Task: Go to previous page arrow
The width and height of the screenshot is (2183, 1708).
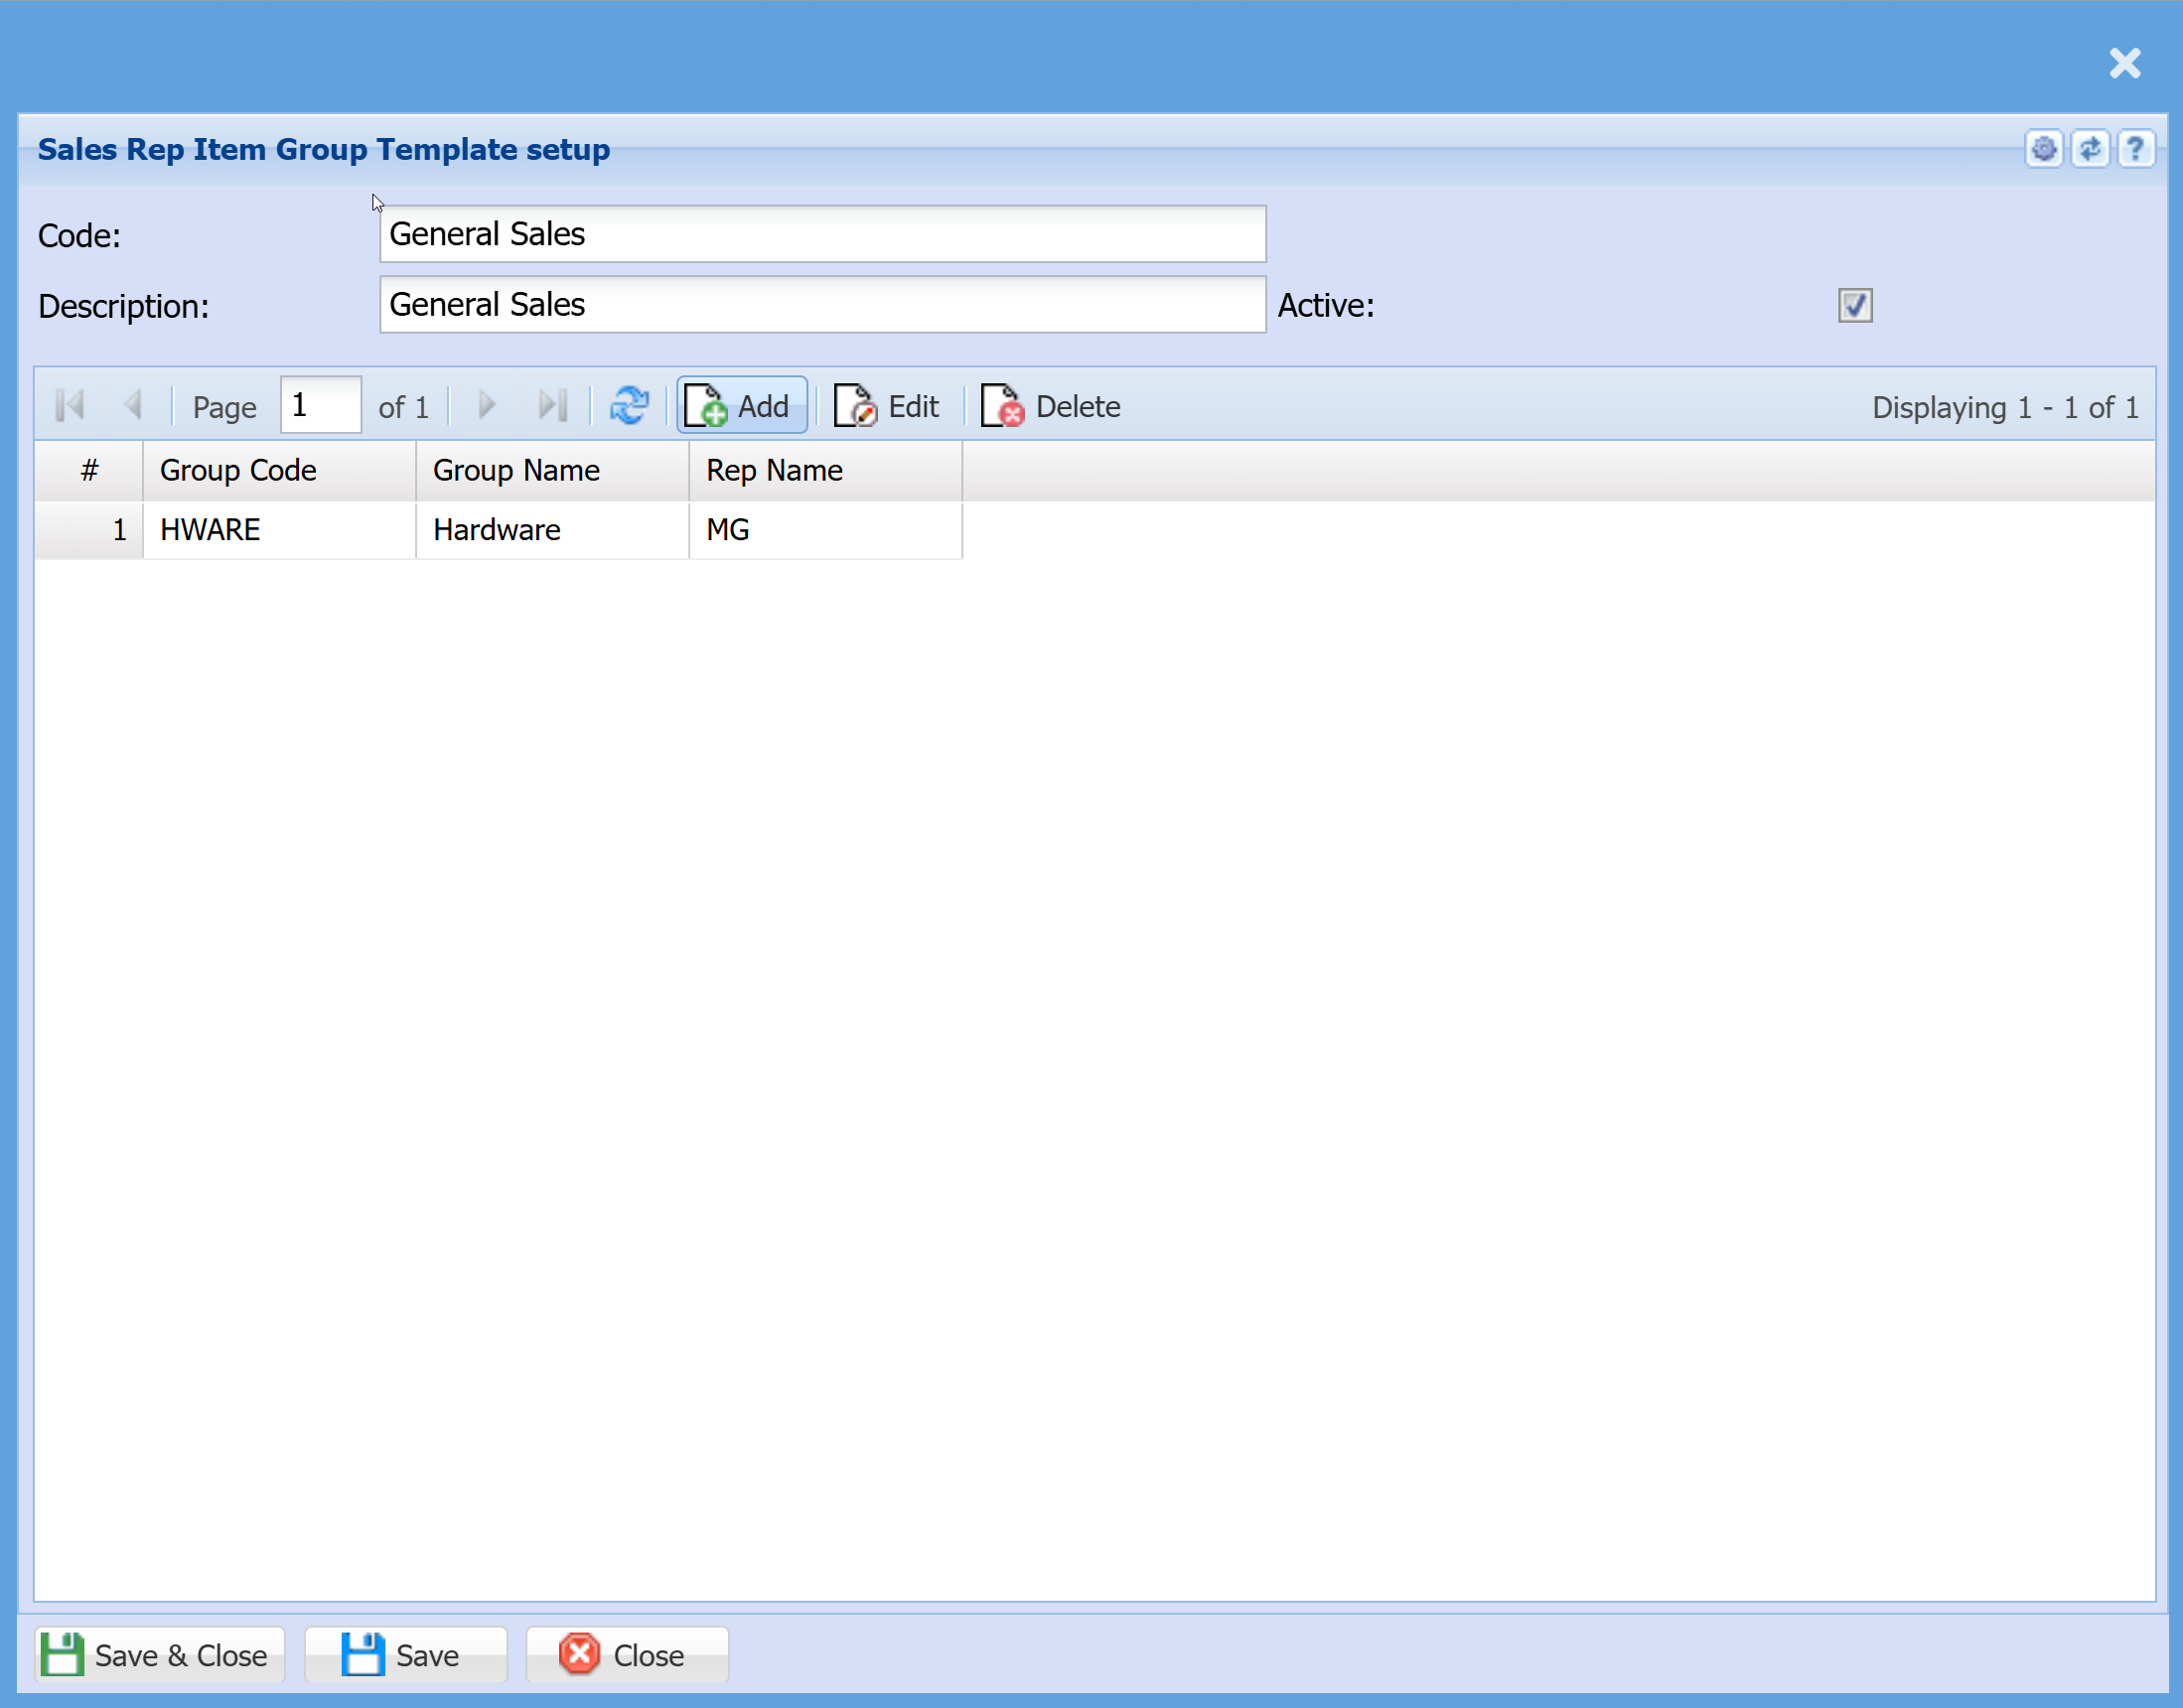Action: [132, 406]
